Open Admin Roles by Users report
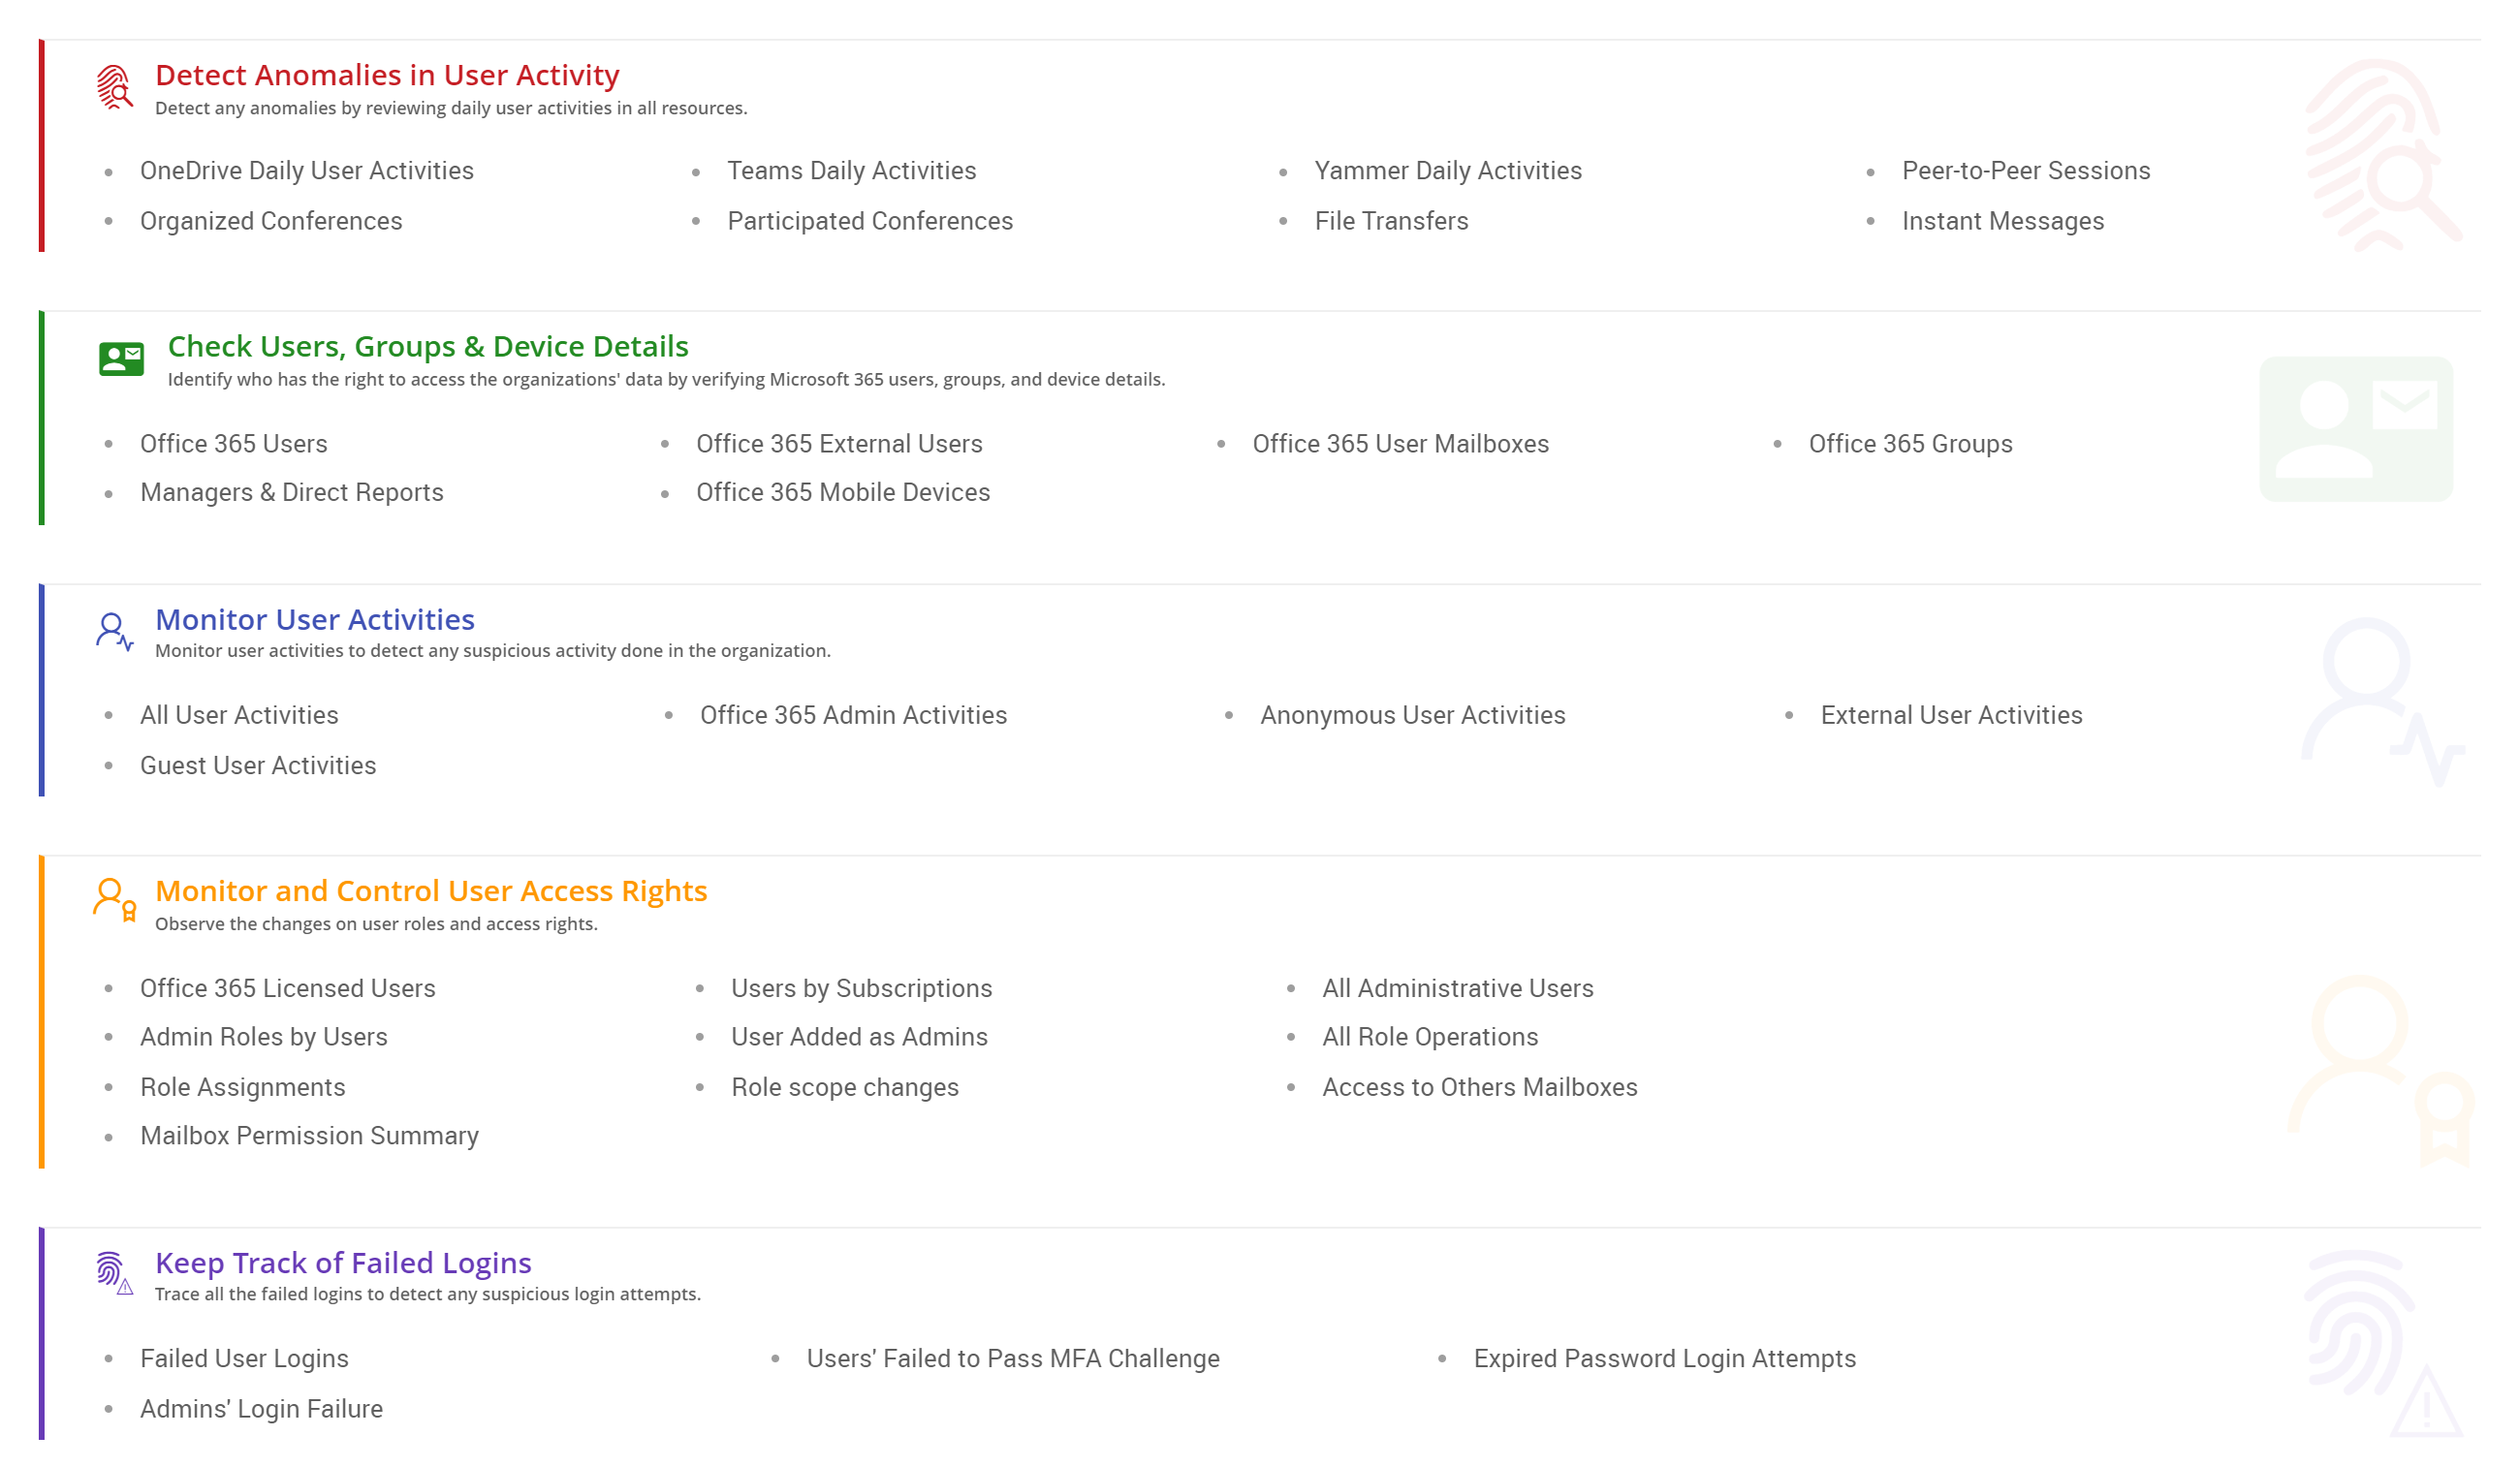Viewport: 2520px width, 1467px height. (x=264, y=1037)
